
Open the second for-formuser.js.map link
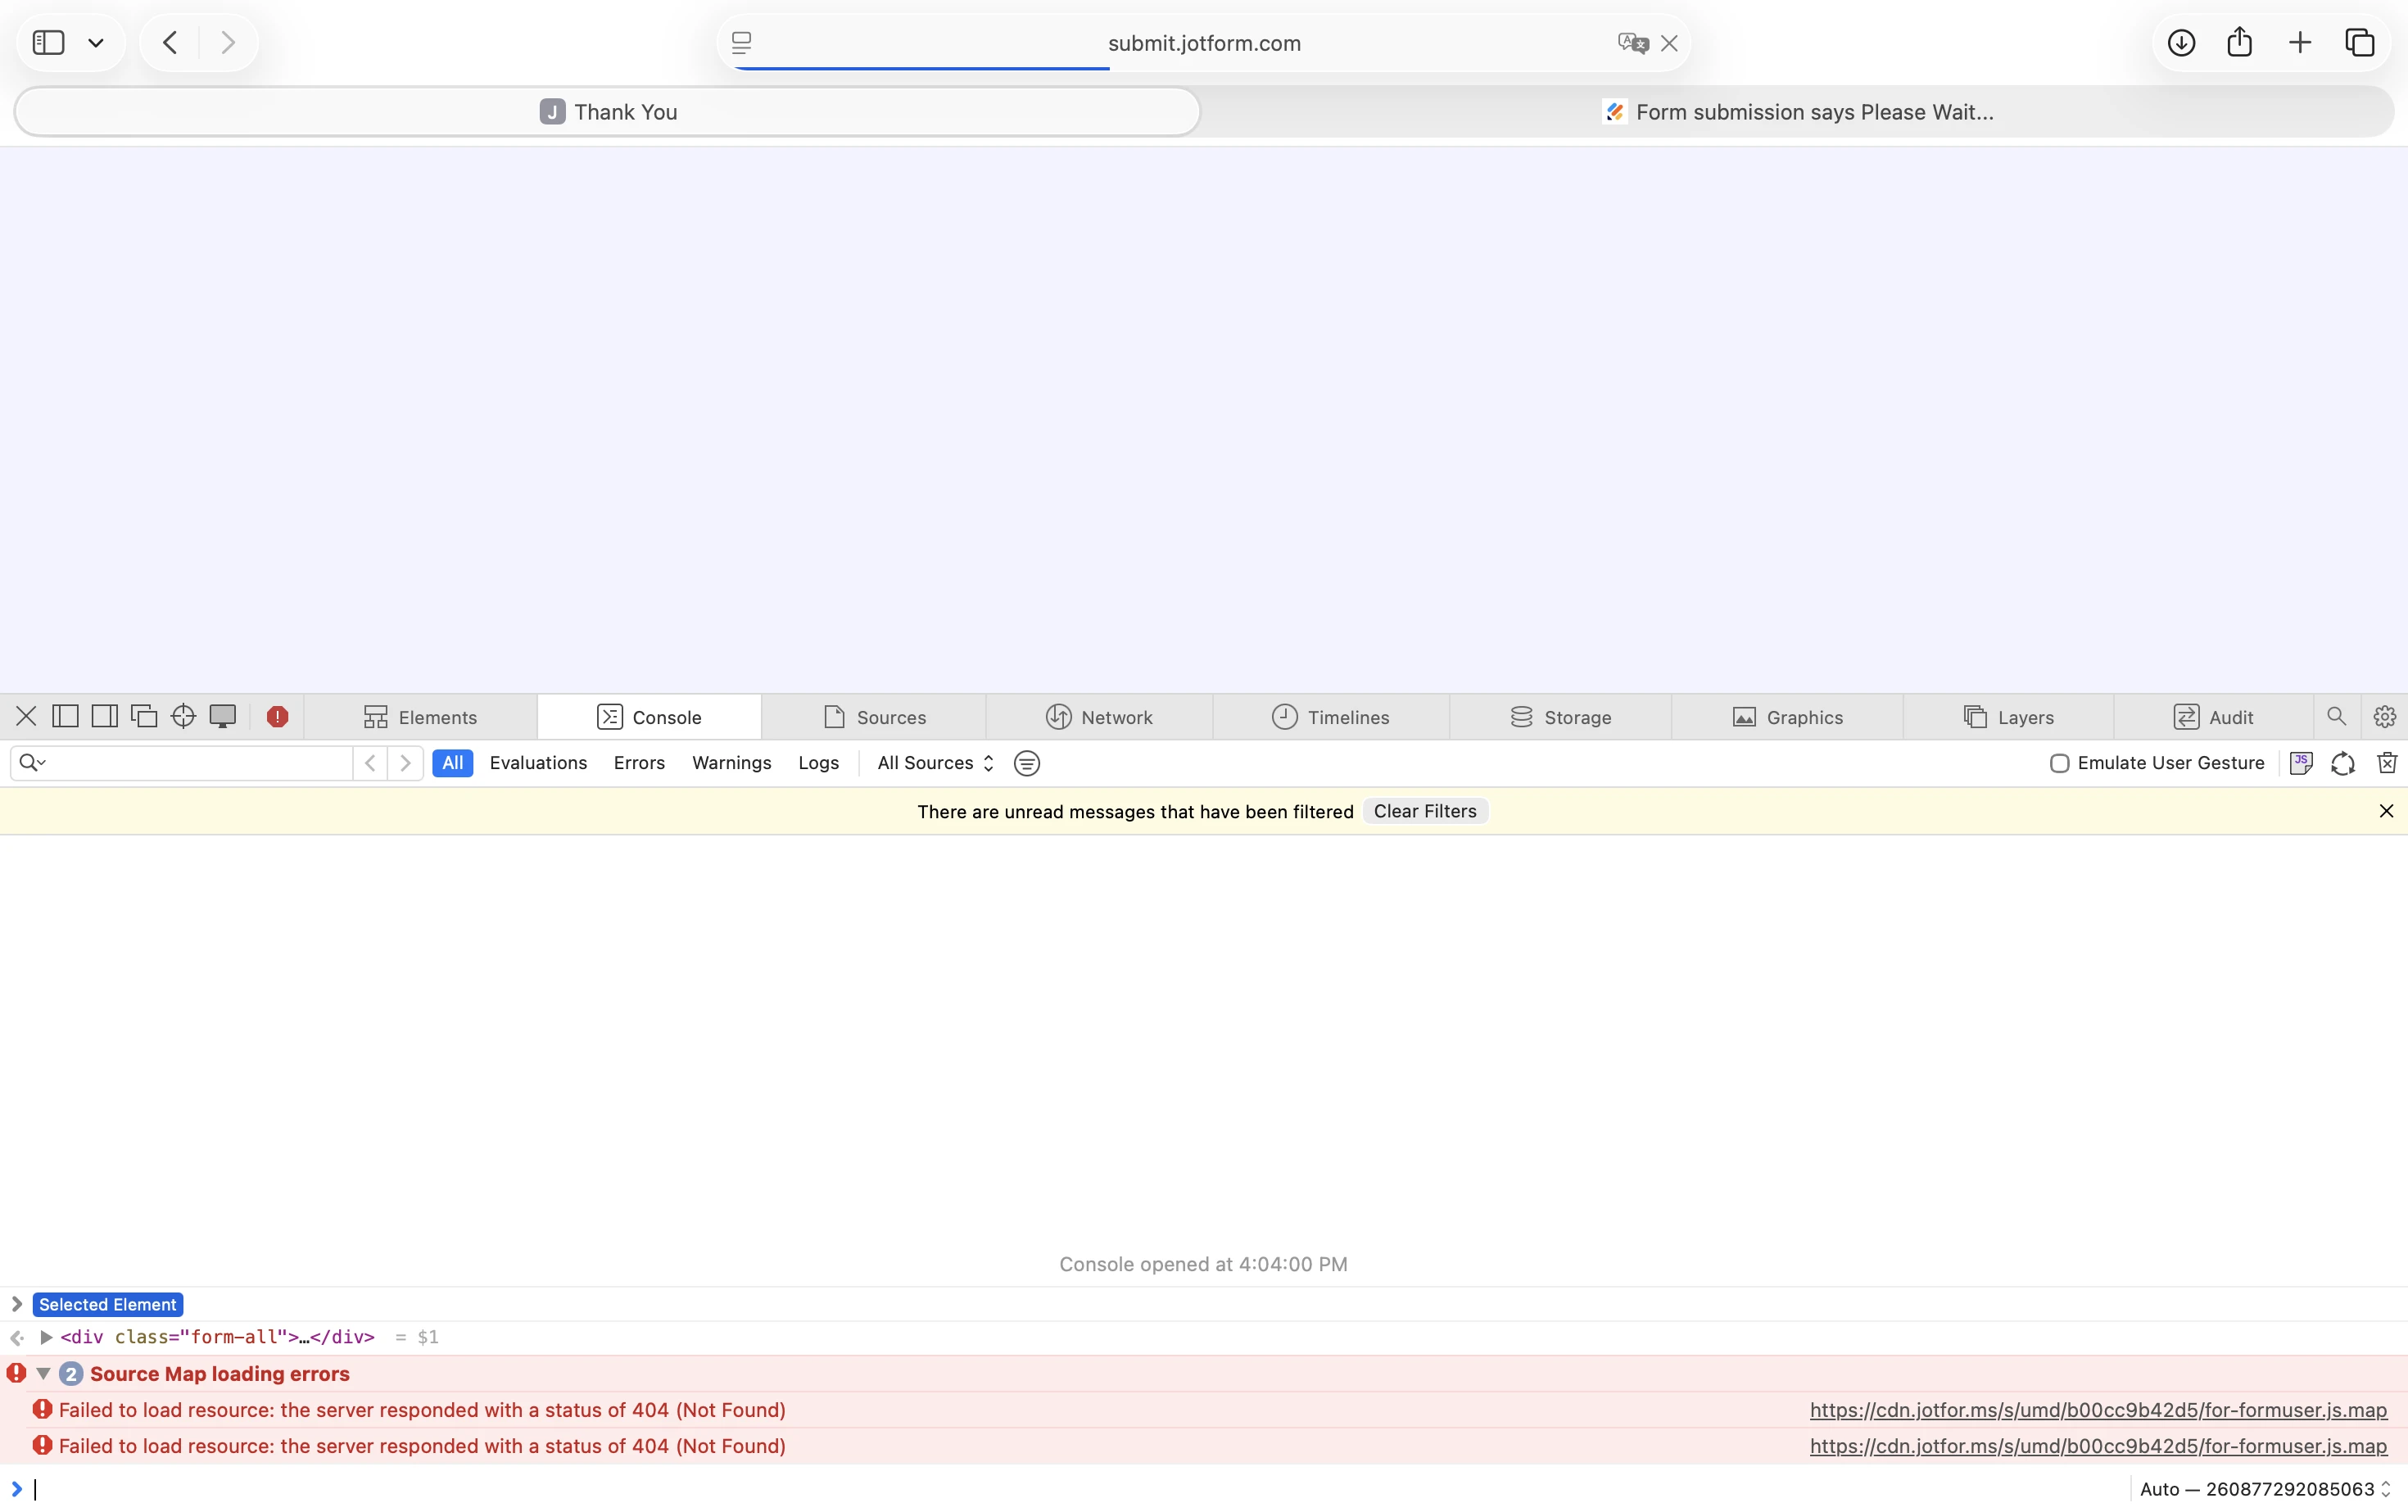tap(2098, 1446)
